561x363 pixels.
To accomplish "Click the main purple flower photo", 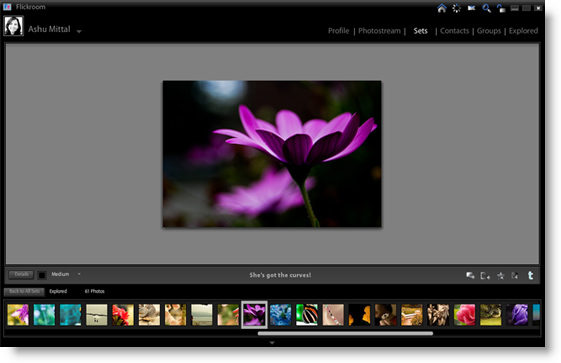I will click(x=272, y=154).
